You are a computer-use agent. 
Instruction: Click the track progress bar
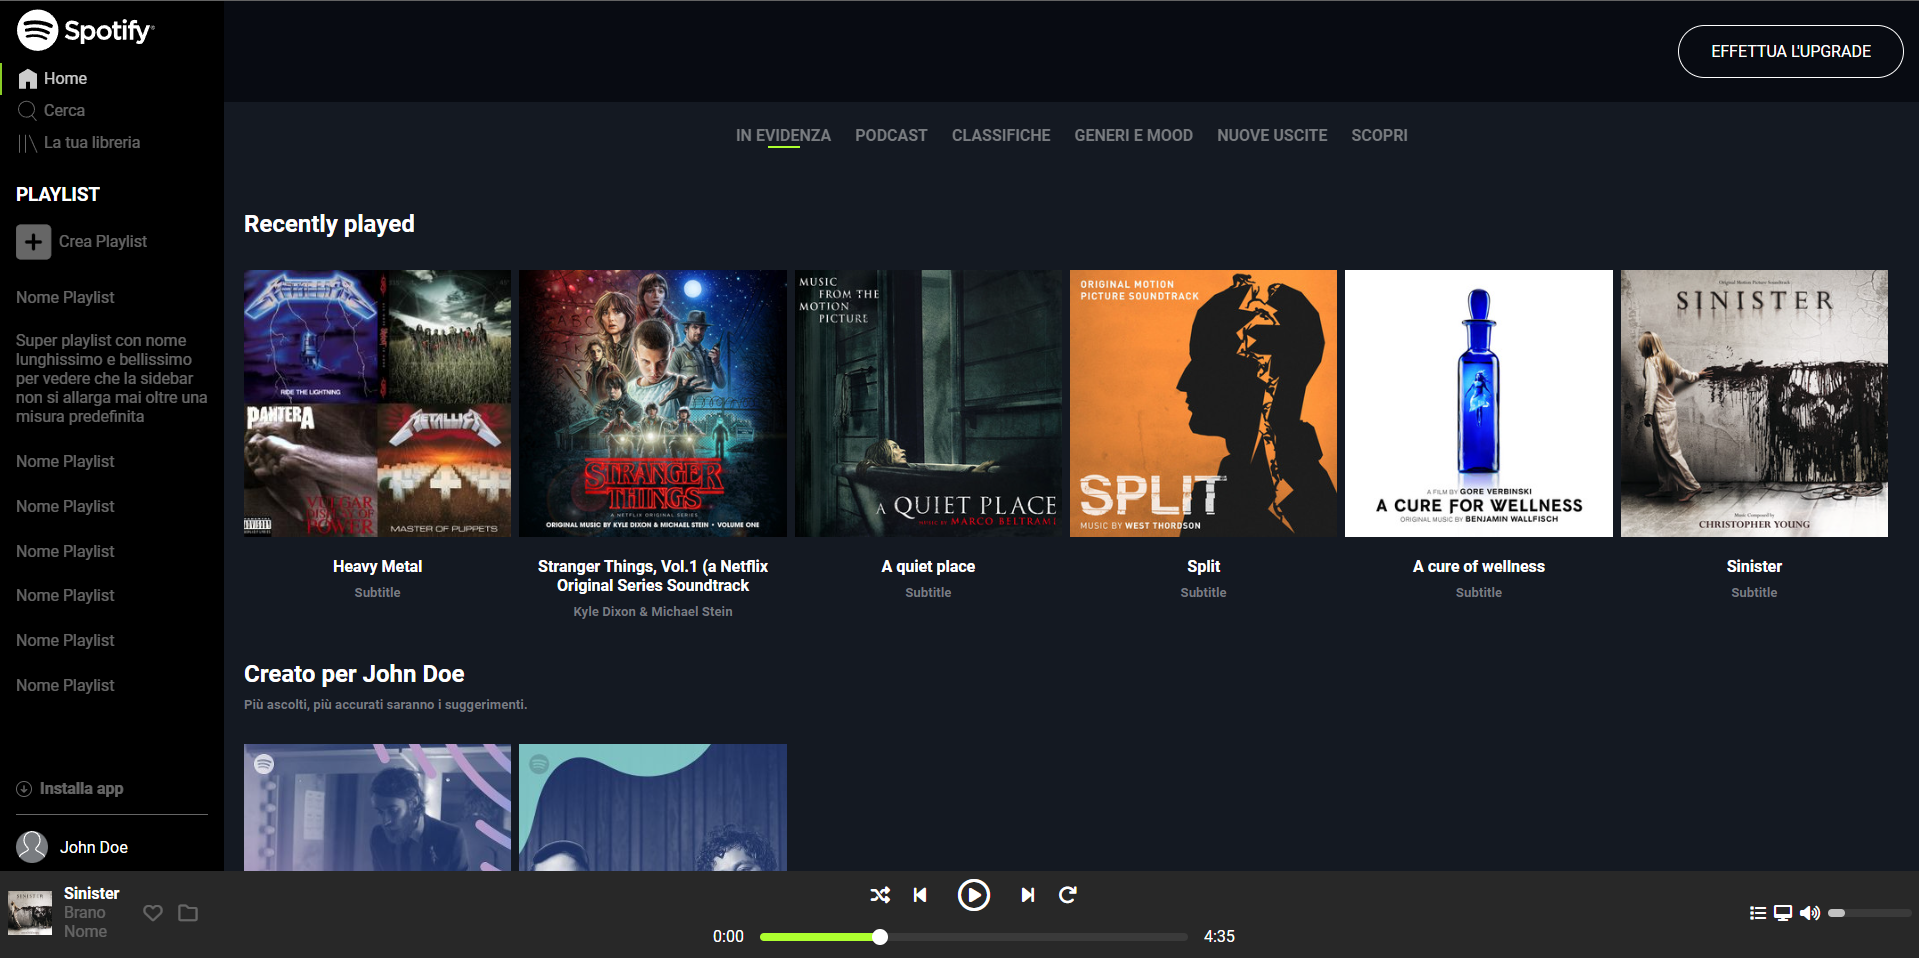[973, 937]
